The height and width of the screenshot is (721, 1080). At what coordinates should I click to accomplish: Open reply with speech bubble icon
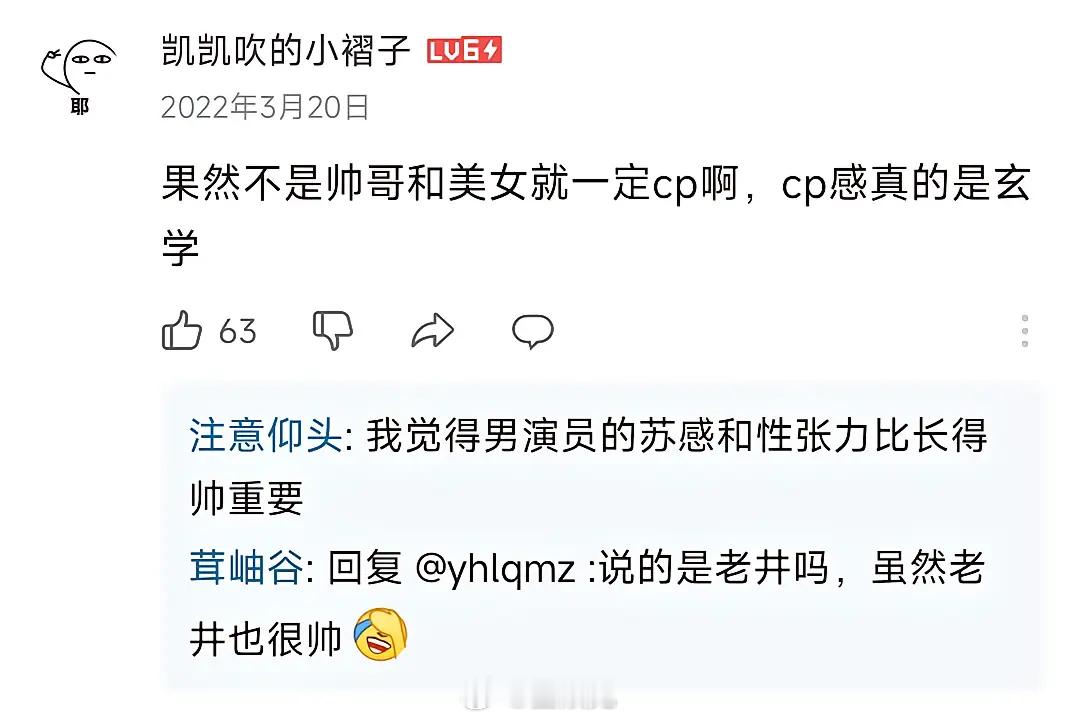coord(532,331)
